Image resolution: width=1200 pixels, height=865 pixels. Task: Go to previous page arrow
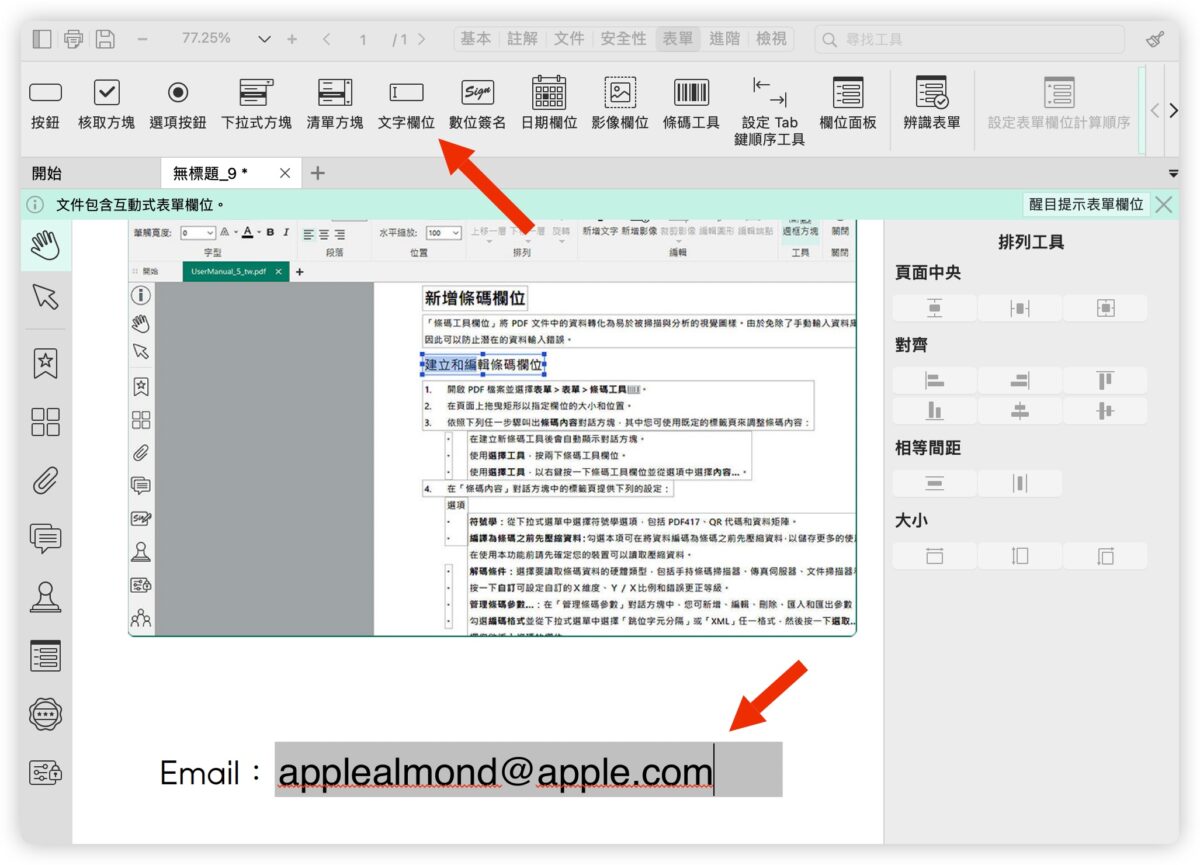(x=326, y=39)
